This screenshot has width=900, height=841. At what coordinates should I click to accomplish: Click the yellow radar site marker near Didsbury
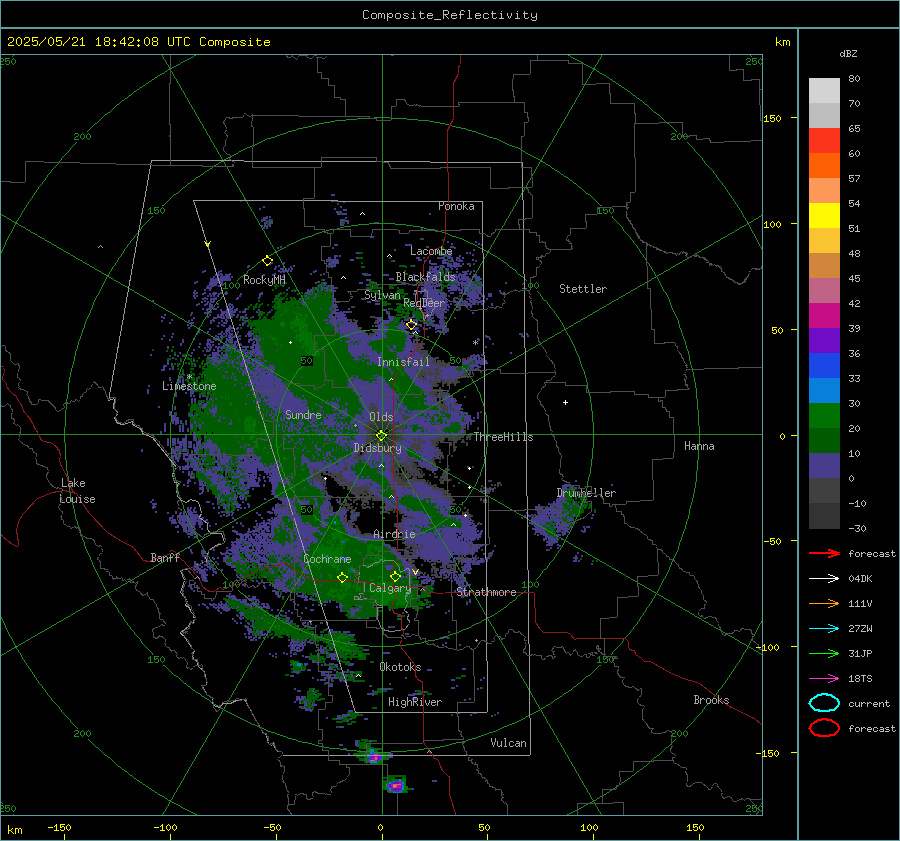point(382,435)
